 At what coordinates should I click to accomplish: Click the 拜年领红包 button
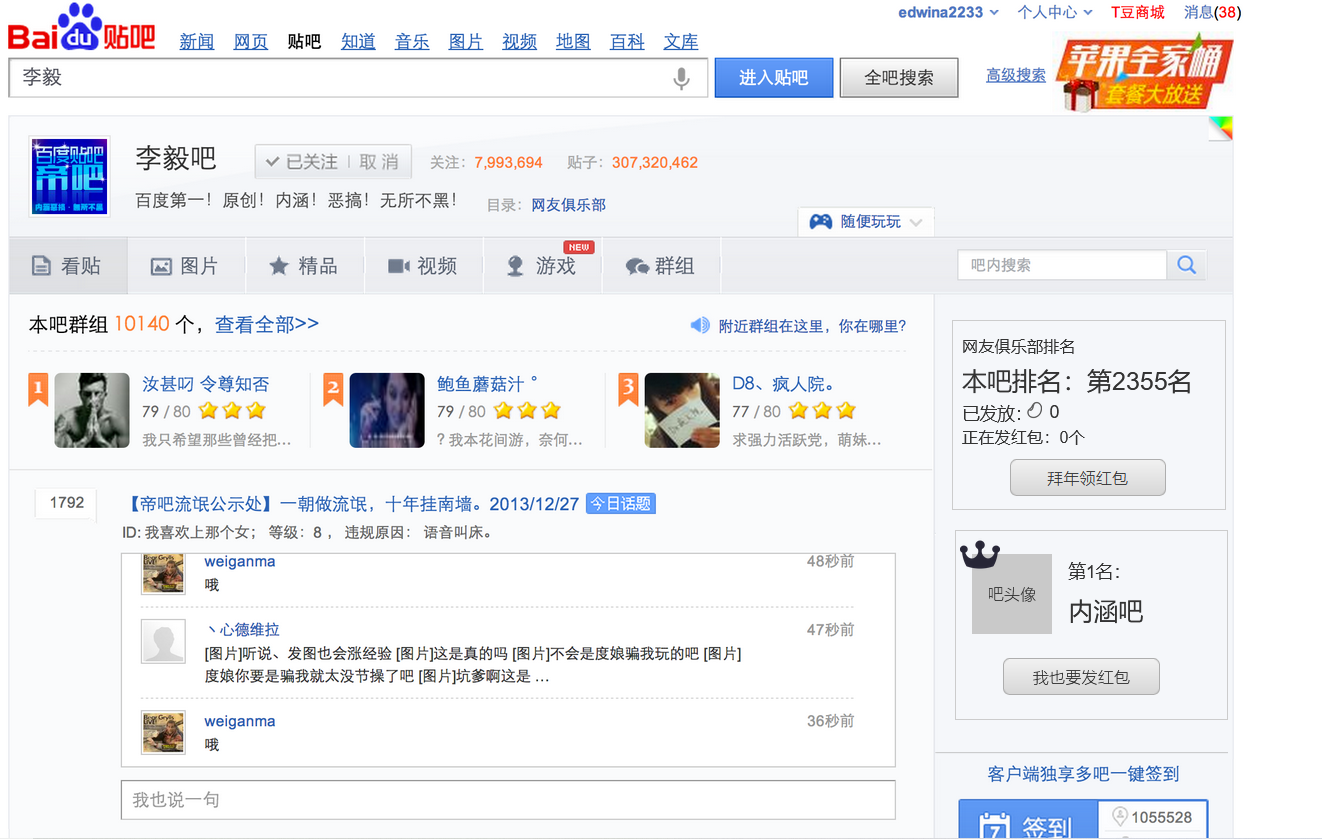(1088, 478)
